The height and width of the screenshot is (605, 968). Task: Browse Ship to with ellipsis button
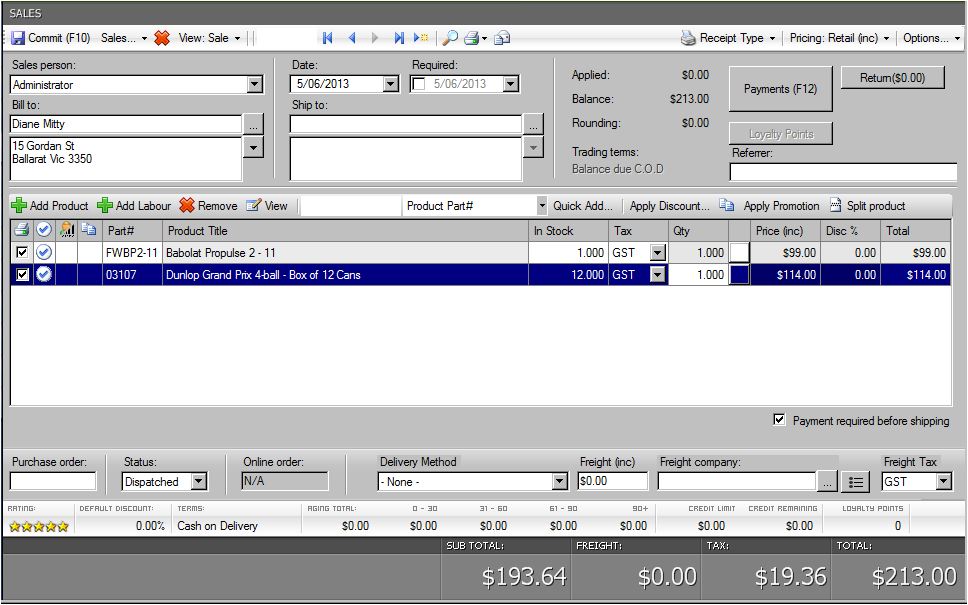click(533, 125)
